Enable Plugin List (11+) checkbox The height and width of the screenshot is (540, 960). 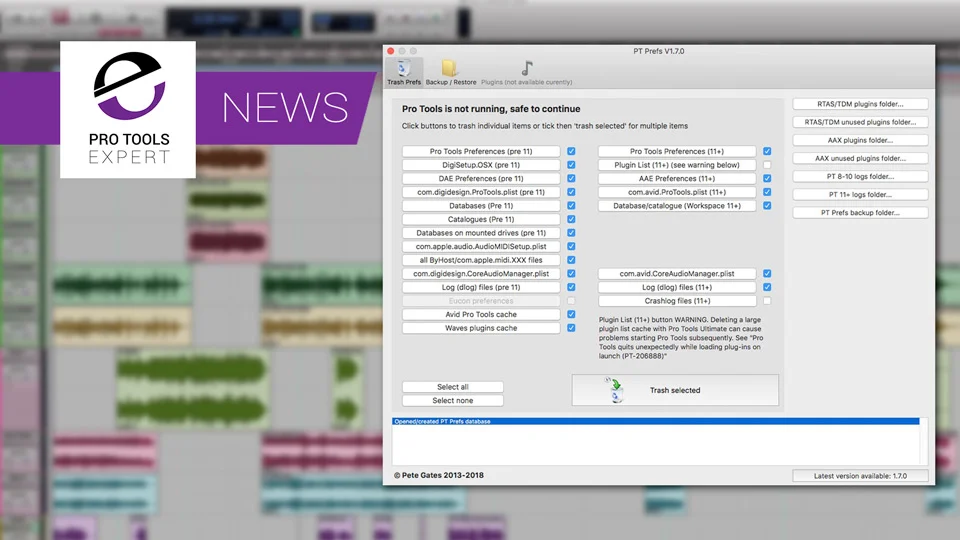pyautogui.click(x=767, y=165)
